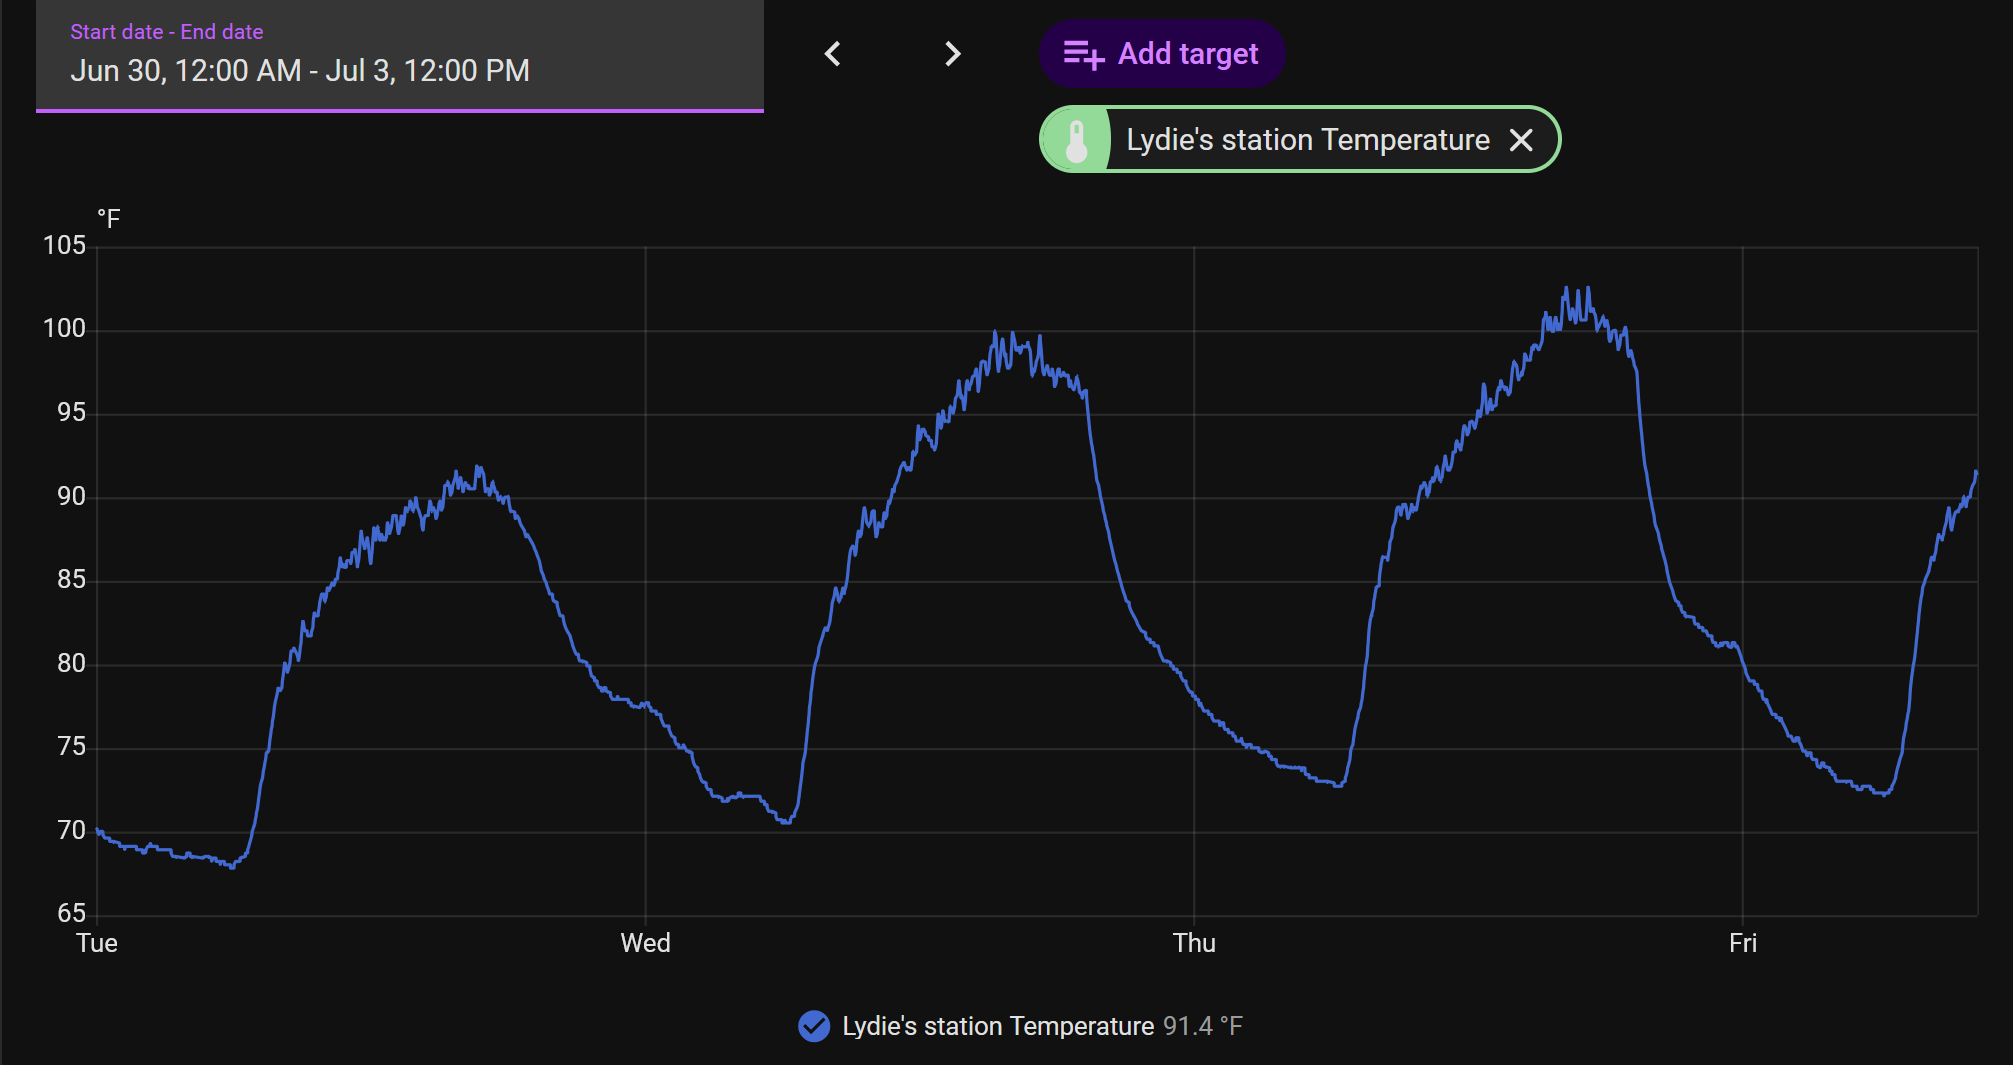Click the 91.4 °F legend value
Viewport: 2013px width, 1065px height.
pos(1203,1026)
